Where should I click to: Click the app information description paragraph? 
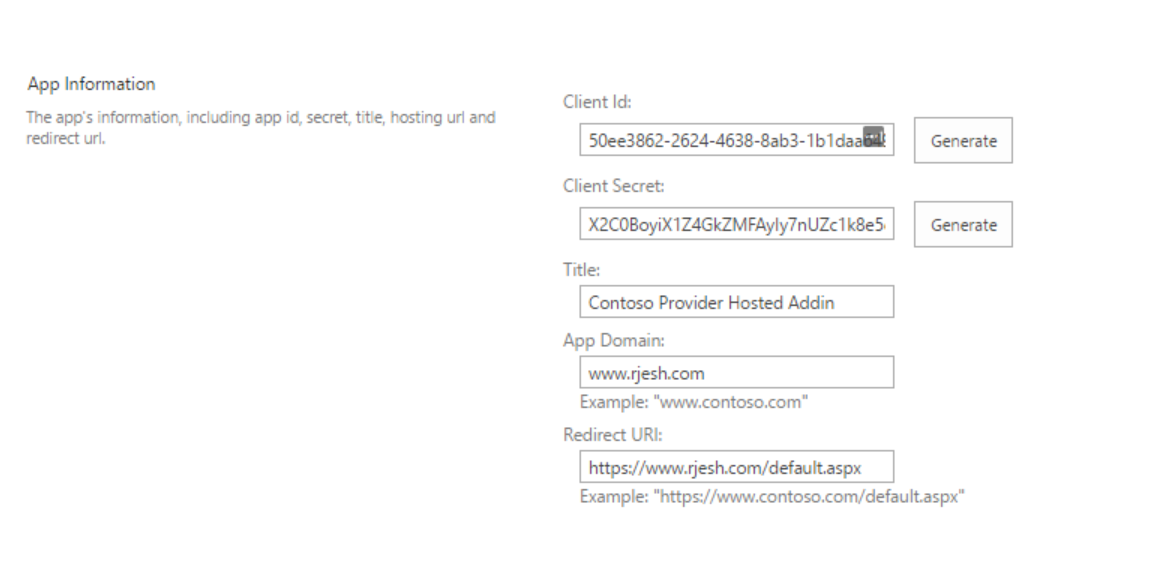261,127
